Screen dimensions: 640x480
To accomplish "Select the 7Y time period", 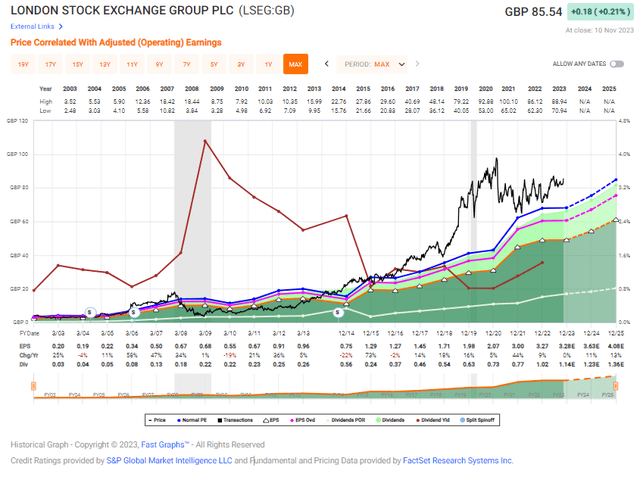I will [x=187, y=64].
